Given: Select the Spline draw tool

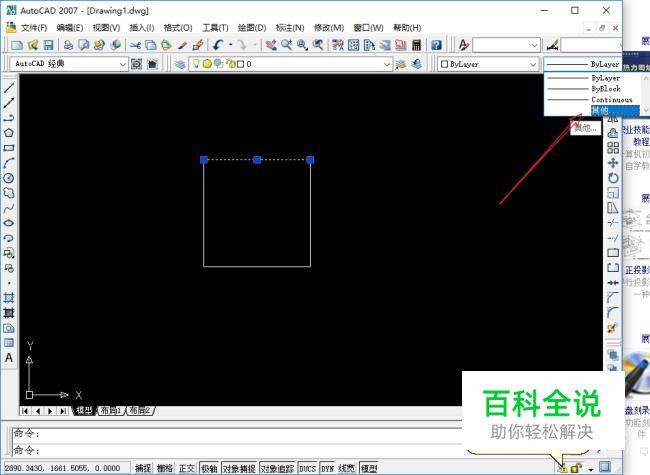Looking at the screenshot, I should [9, 208].
